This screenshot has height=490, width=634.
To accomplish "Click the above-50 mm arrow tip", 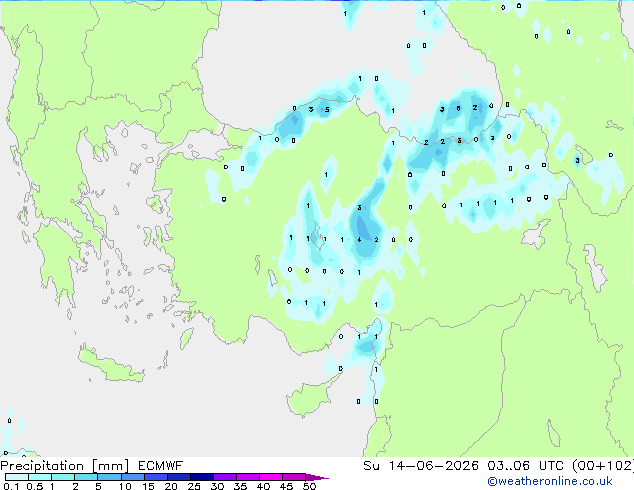I will tap(317, 477).
